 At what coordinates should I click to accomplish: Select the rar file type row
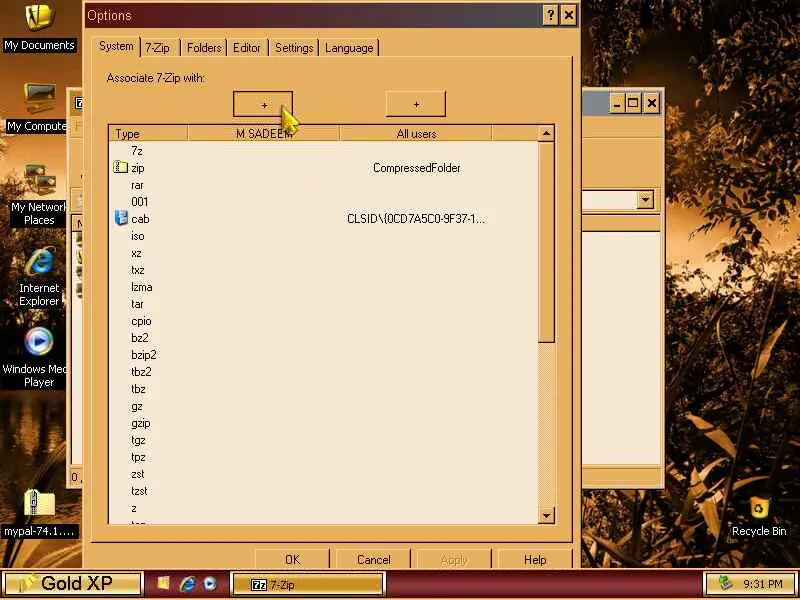coord(323,185)
